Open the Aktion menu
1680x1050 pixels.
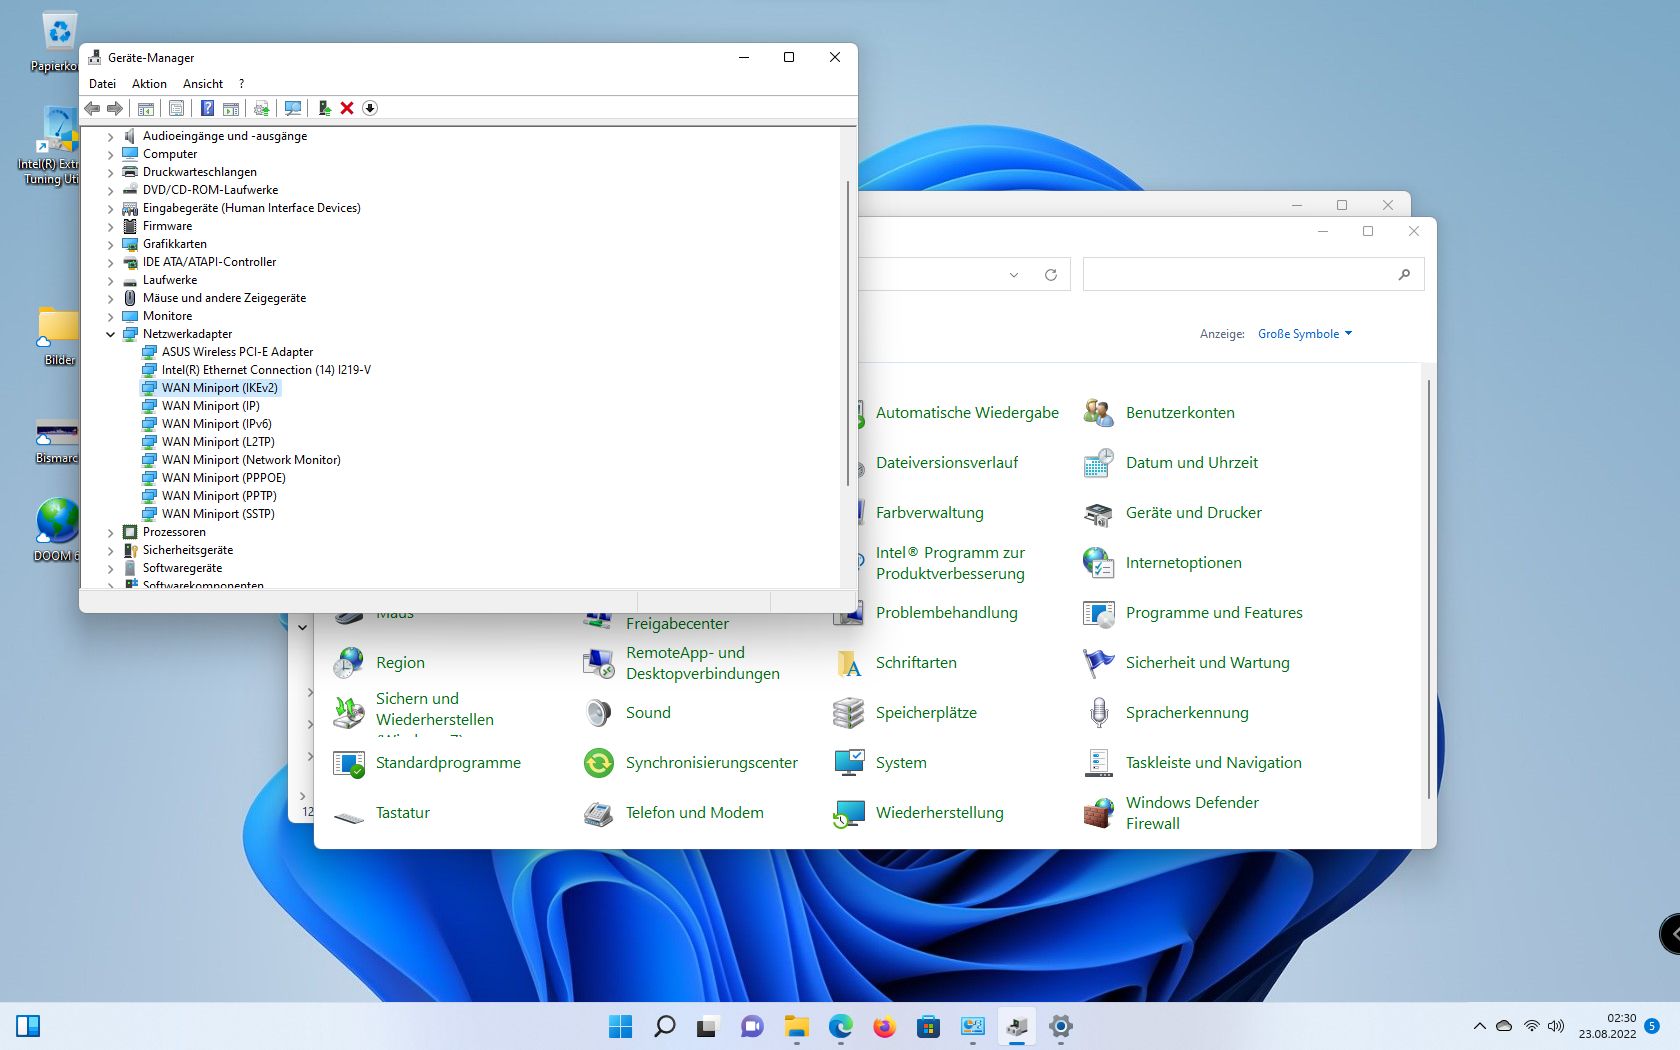[148, 83]
